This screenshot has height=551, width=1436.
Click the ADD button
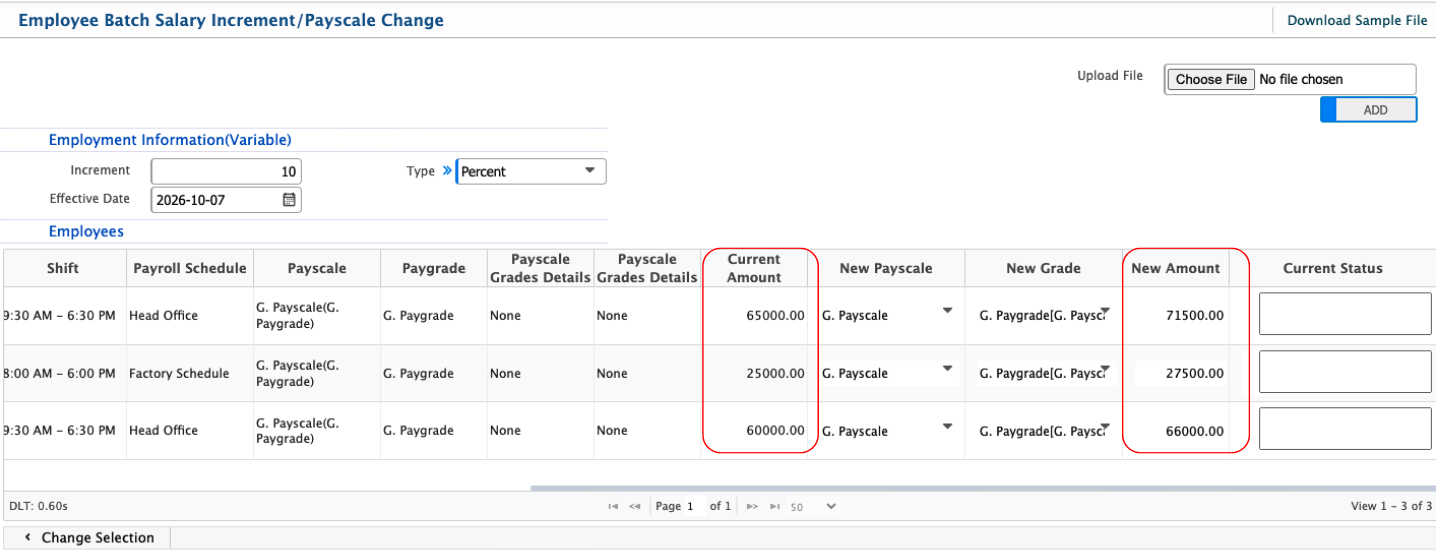[1368, 110]
